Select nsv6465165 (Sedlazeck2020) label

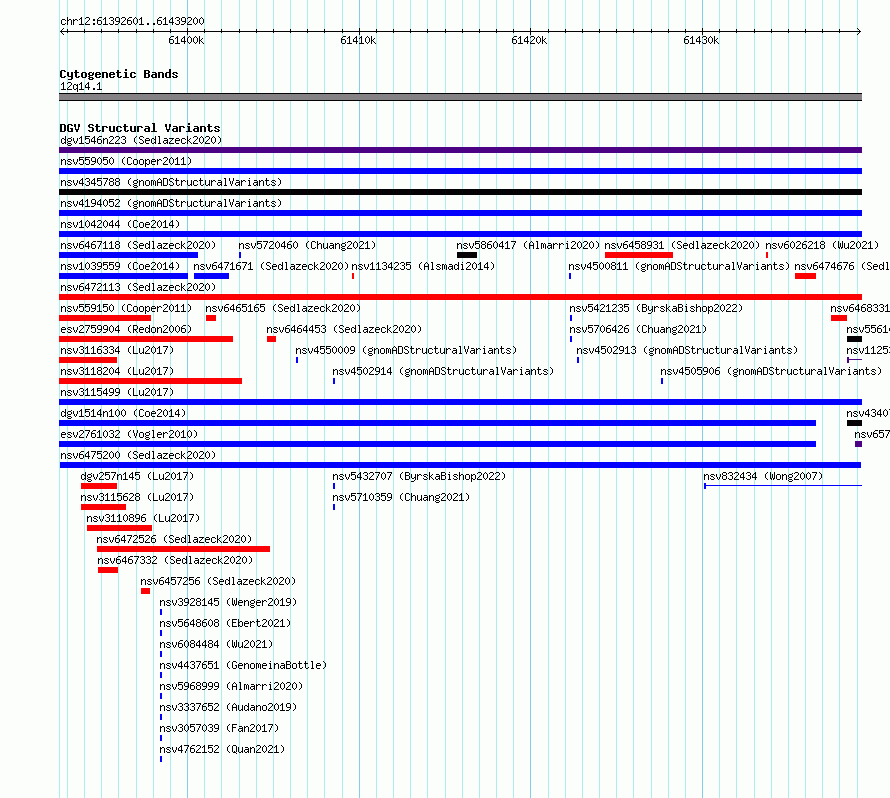pos(283,308)
